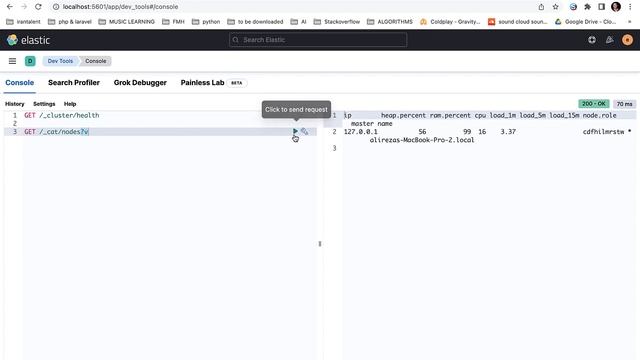
Task: Open the MUSIC LEARNING bookmarks folder
Action: (x=127, y=22)
